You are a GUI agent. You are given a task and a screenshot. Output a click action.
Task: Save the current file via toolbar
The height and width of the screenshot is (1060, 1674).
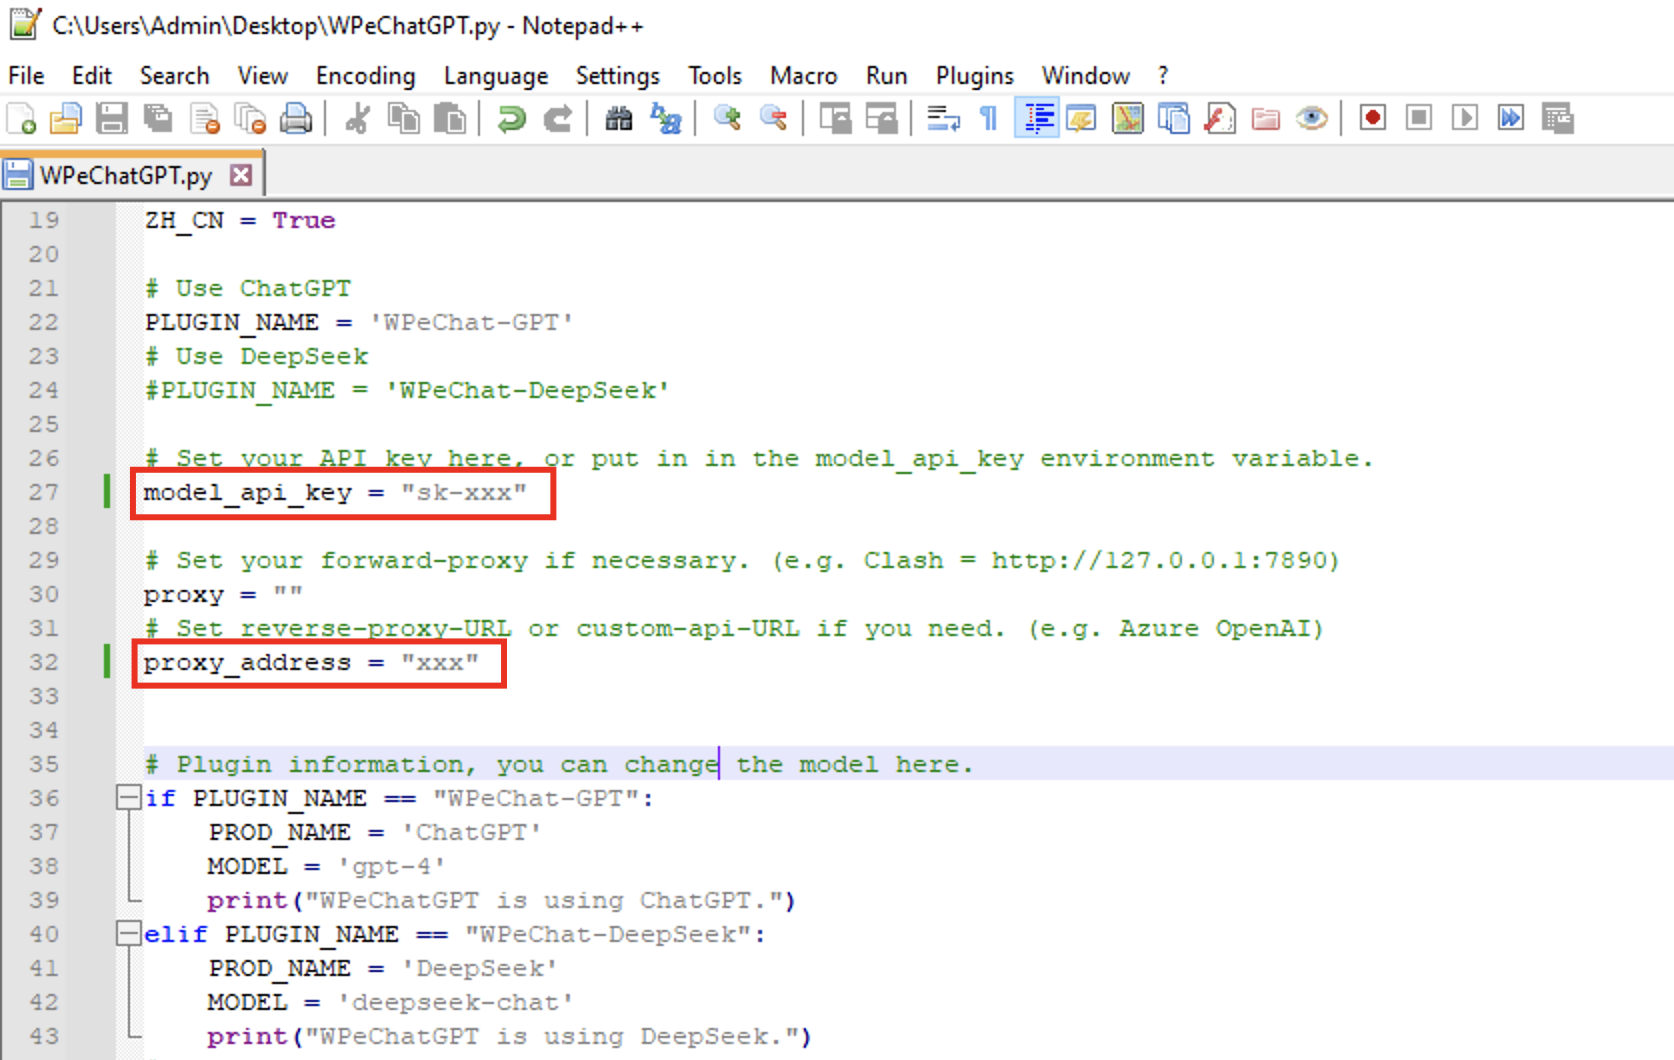tap(111, 118)
